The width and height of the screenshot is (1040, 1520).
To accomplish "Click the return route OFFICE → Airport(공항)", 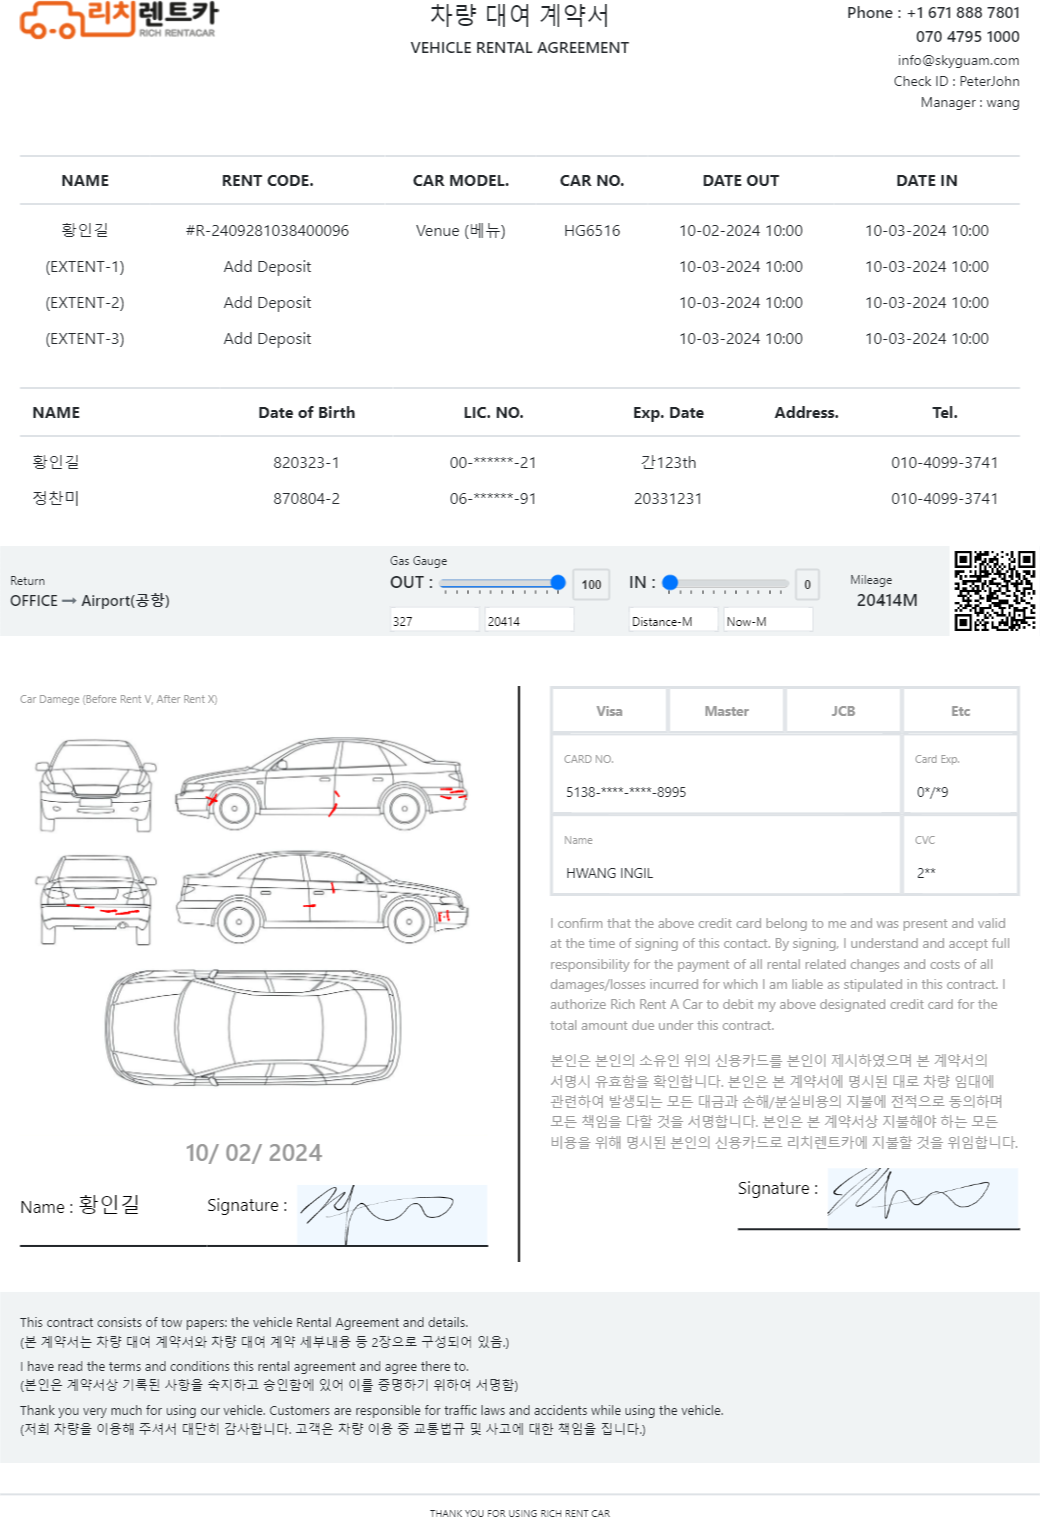I will tap(90, 601).
